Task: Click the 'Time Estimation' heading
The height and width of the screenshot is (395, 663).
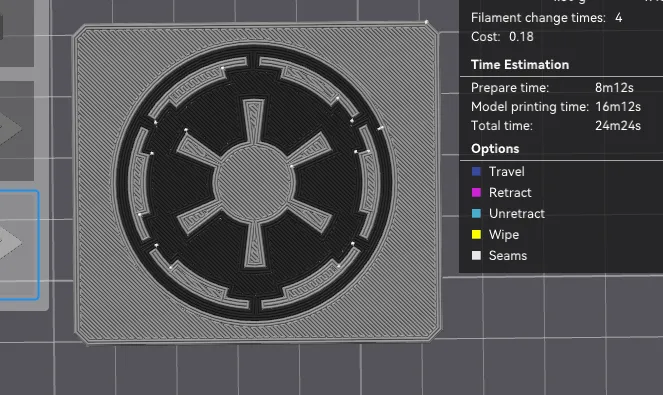Action: tap(520, 65)
